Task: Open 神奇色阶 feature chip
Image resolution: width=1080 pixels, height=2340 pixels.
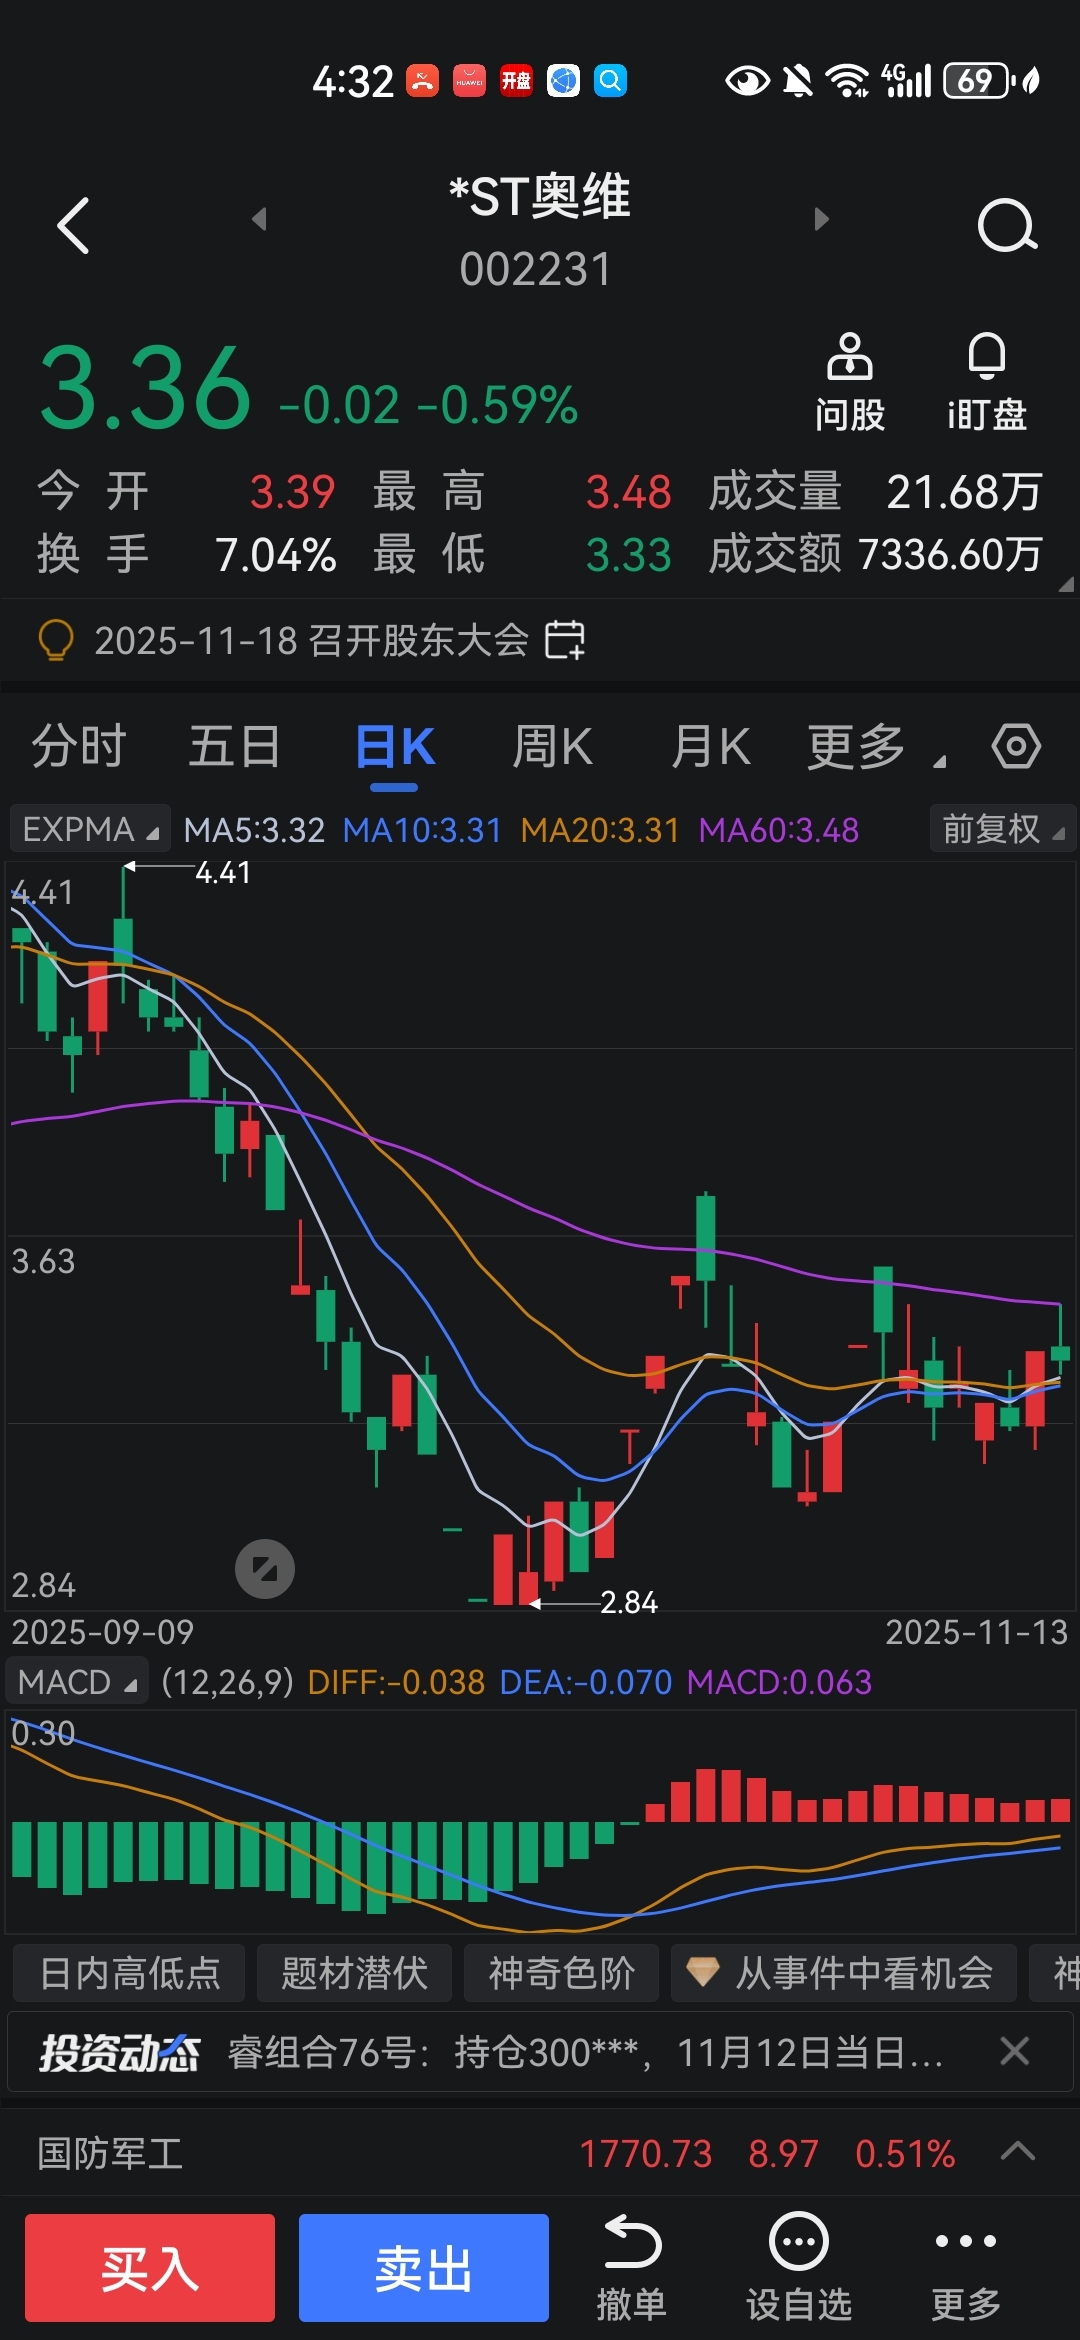Action: [x=561, y=1973]
